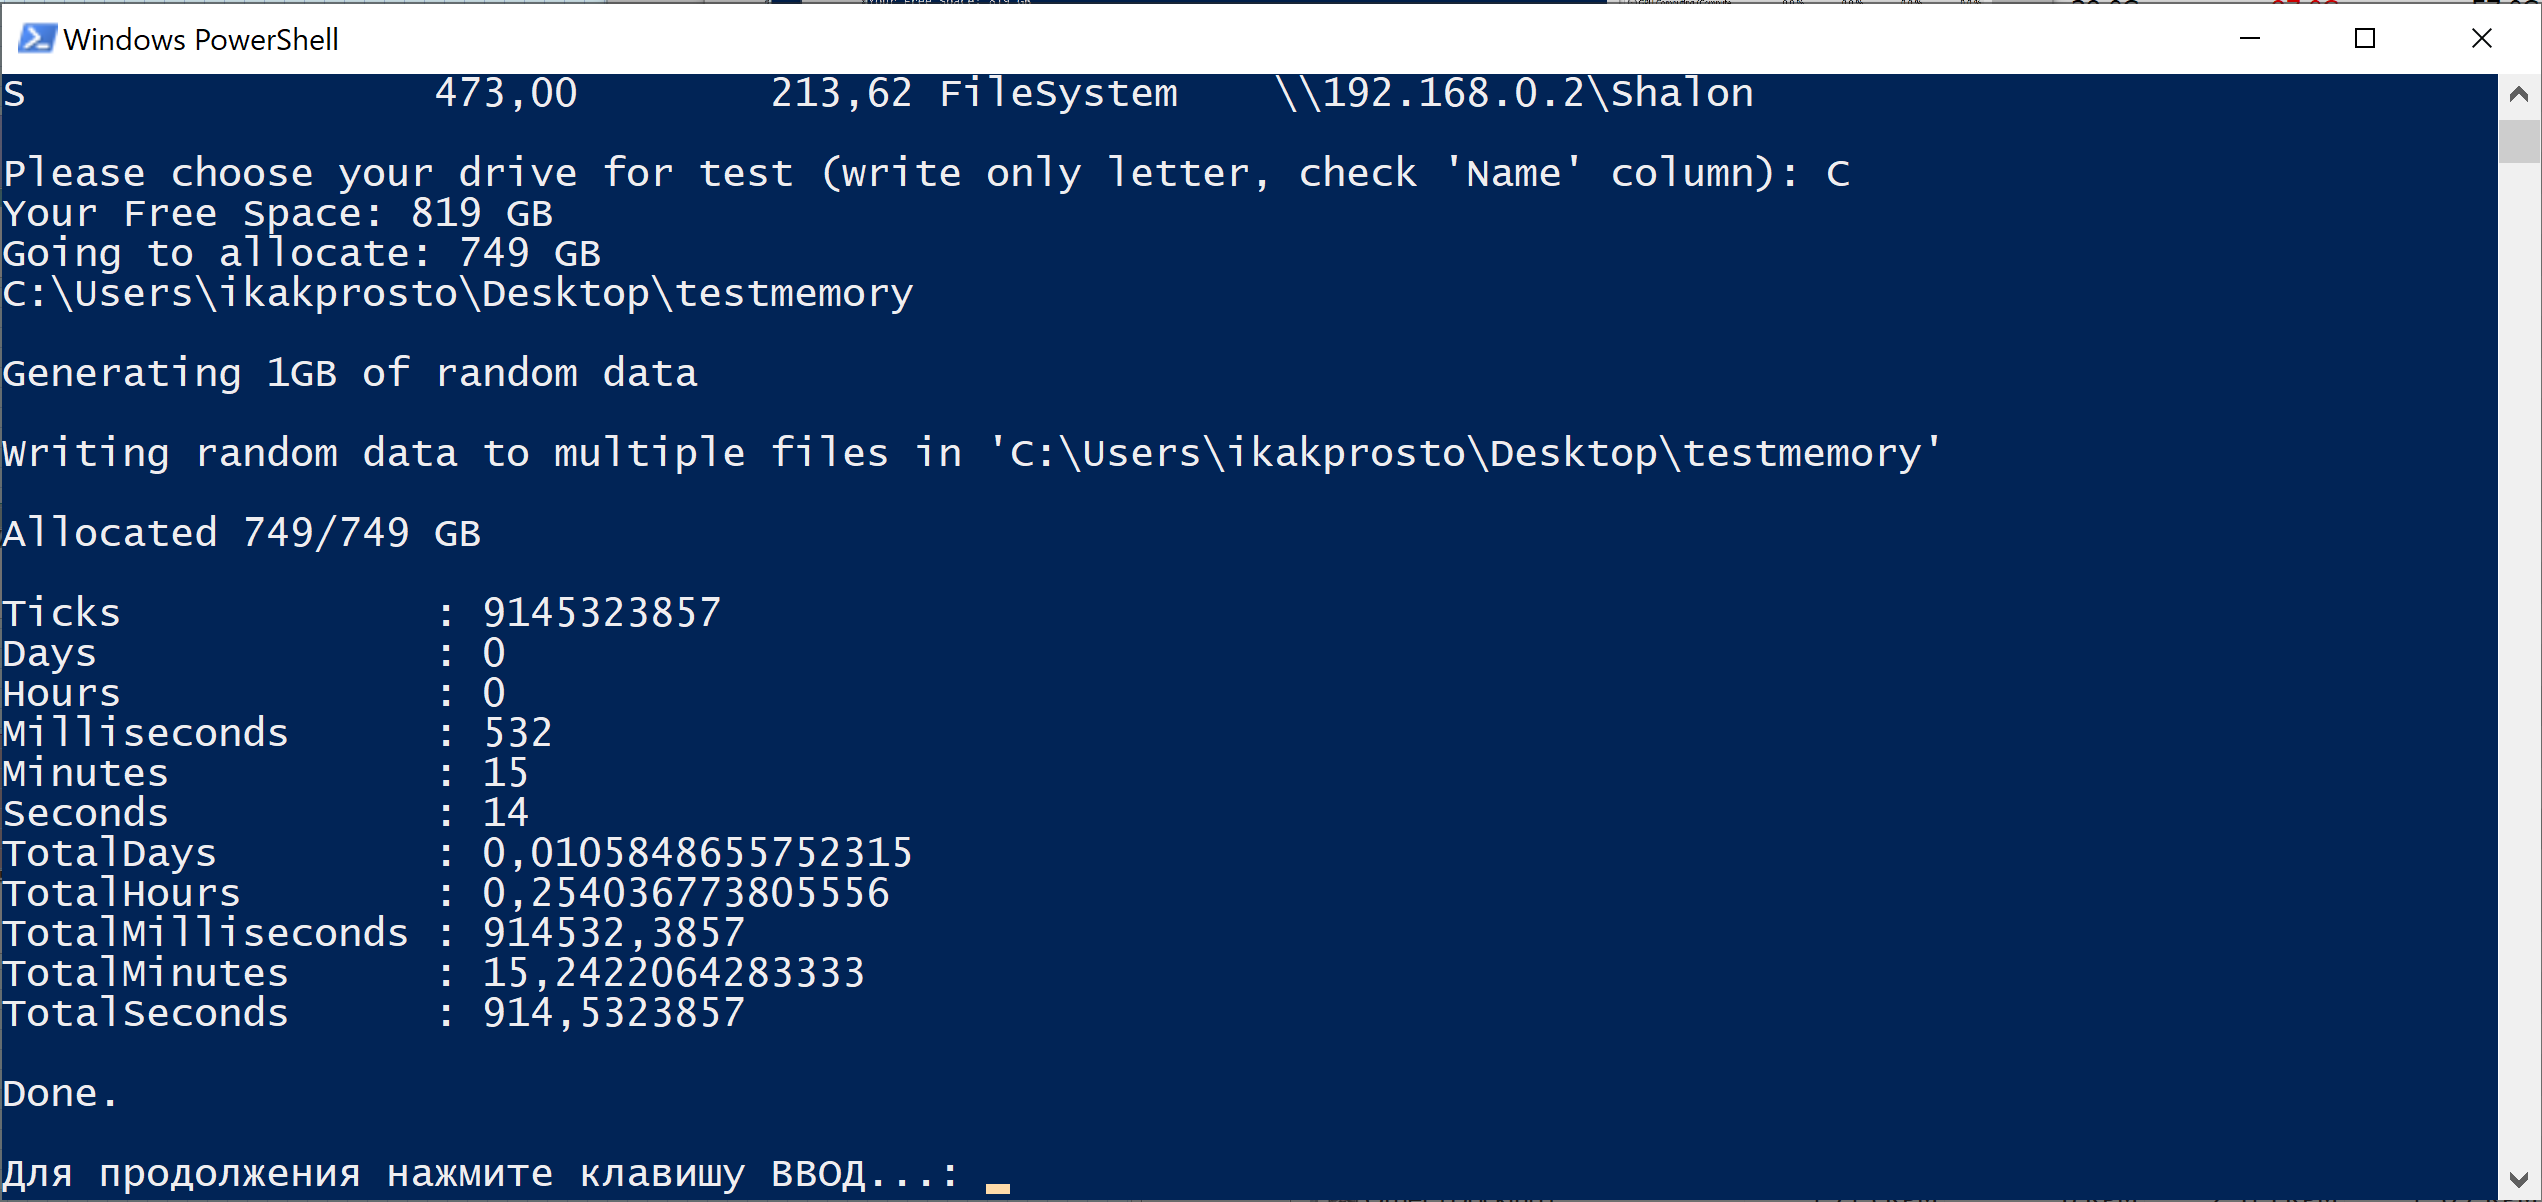Minimize the Windows PowerShell window

point(2250,39)
